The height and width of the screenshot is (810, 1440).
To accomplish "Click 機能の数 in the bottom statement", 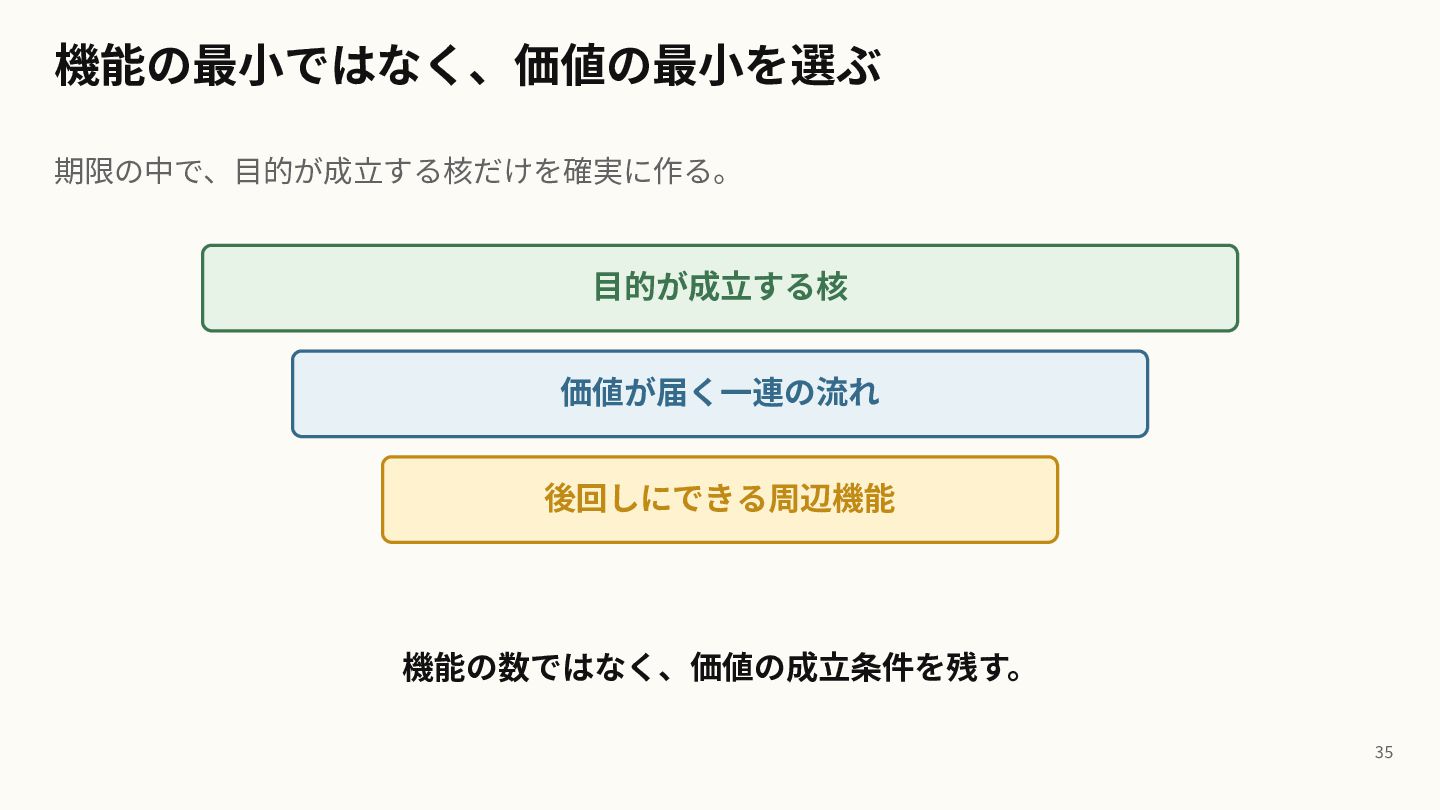I will click(x=466, y=667).
